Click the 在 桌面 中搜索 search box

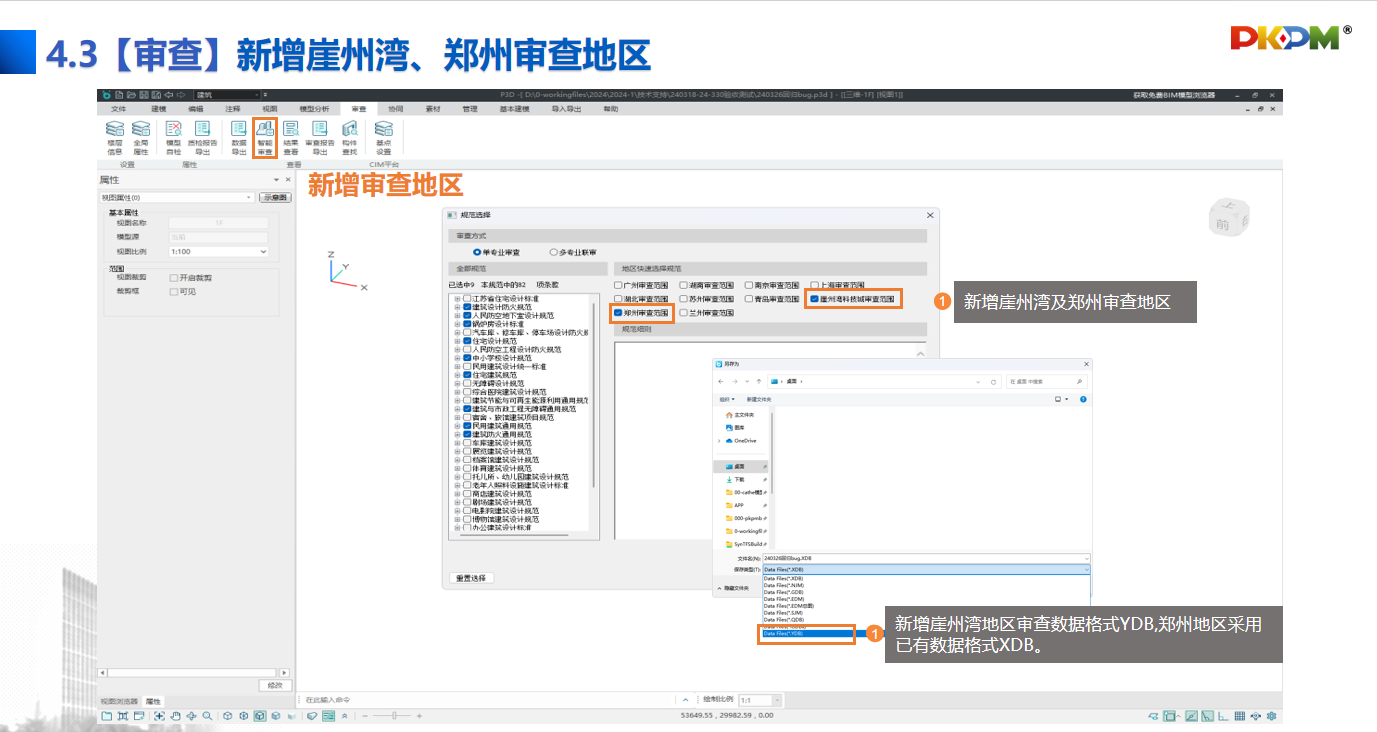(x=1046, y=382)
